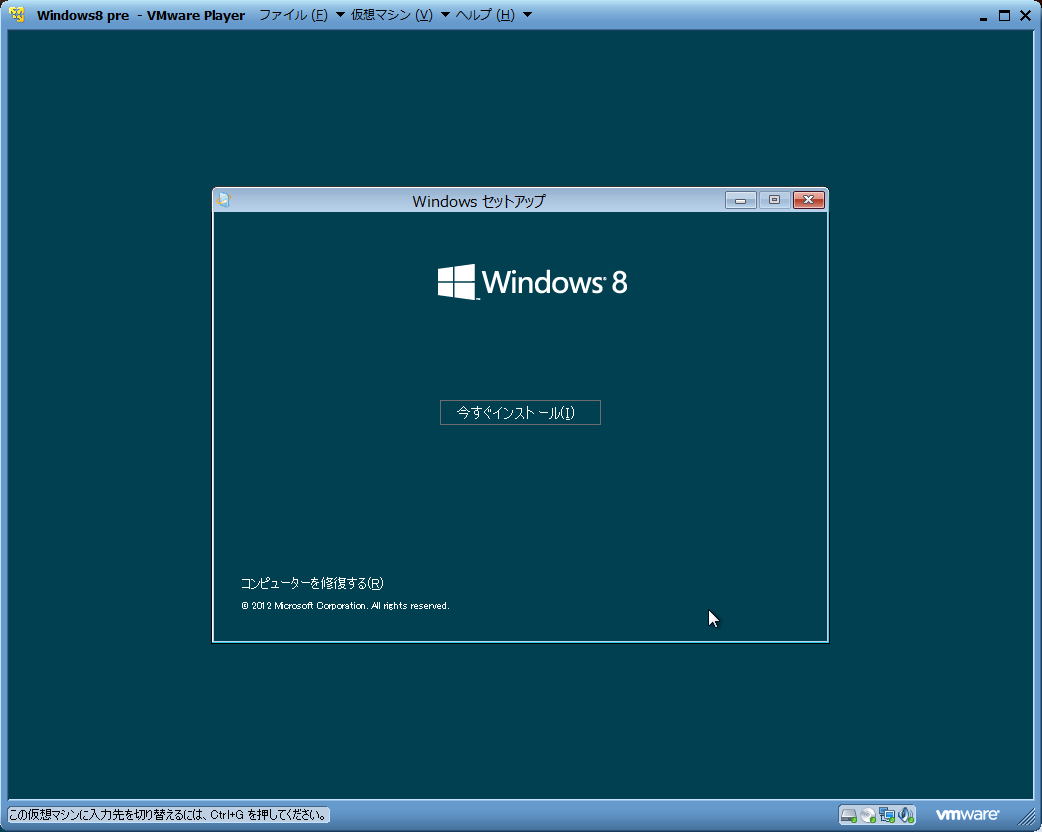Click the hard disk device icon
1042x832 pixels.
849,815
